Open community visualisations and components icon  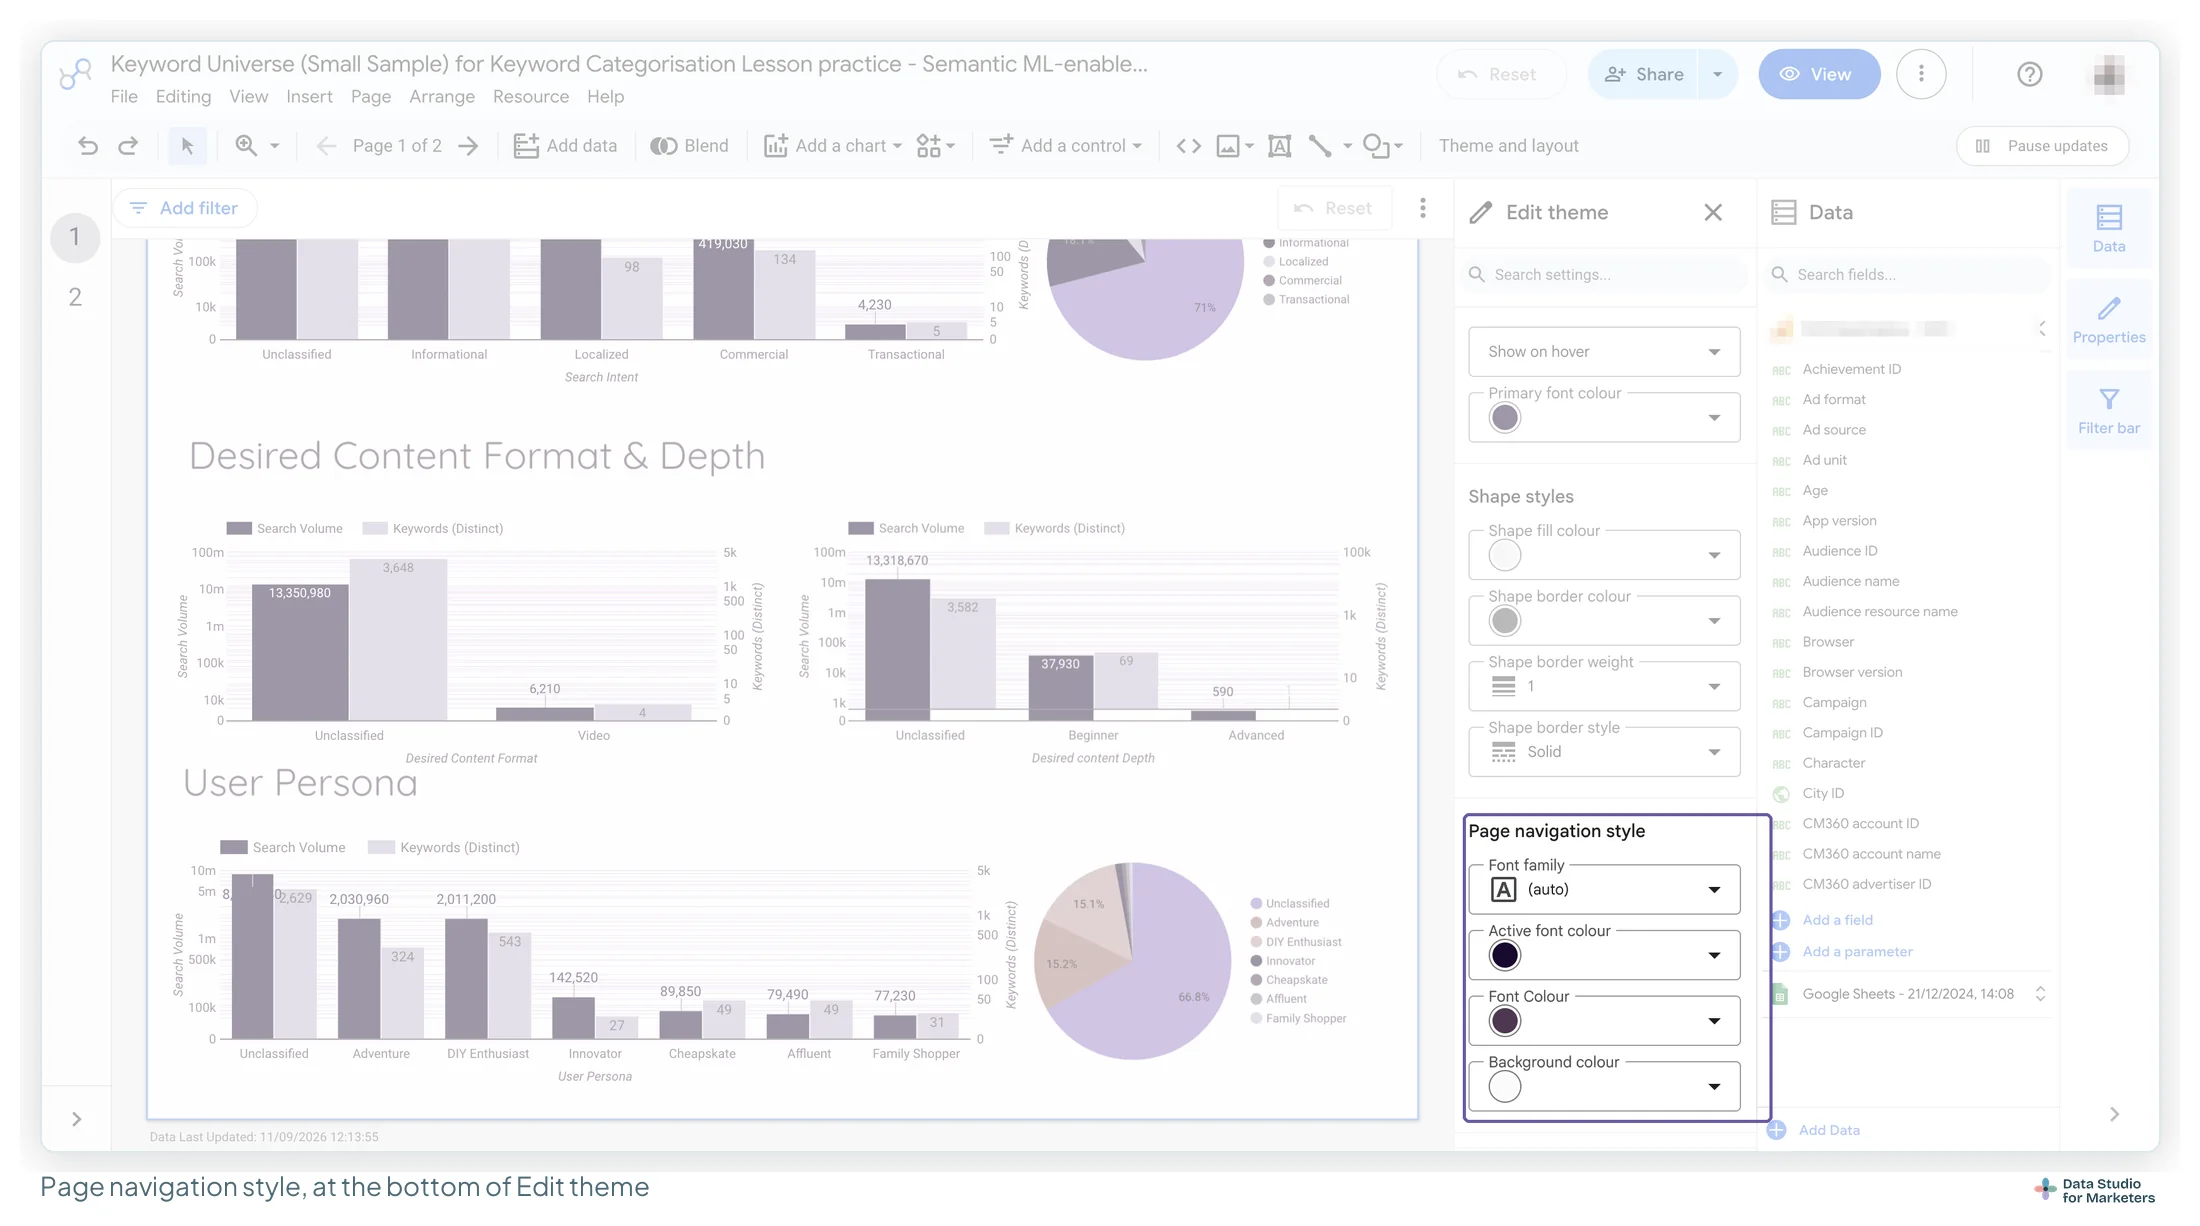[936, 146]
